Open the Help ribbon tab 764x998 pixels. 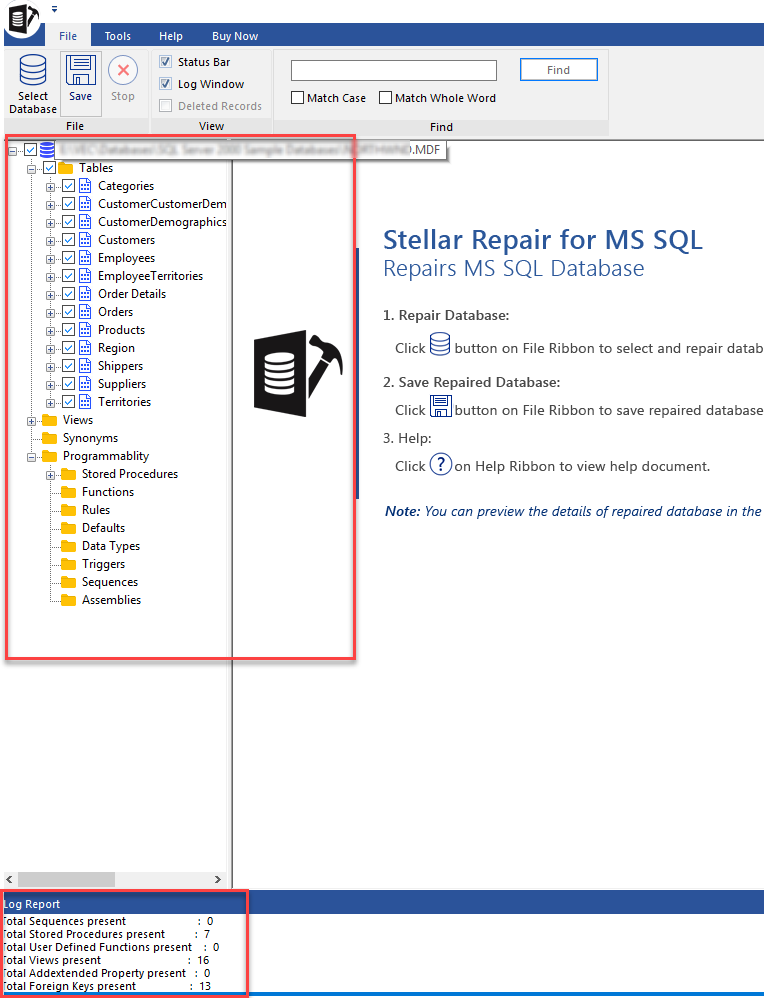click(x=171, y=36)
